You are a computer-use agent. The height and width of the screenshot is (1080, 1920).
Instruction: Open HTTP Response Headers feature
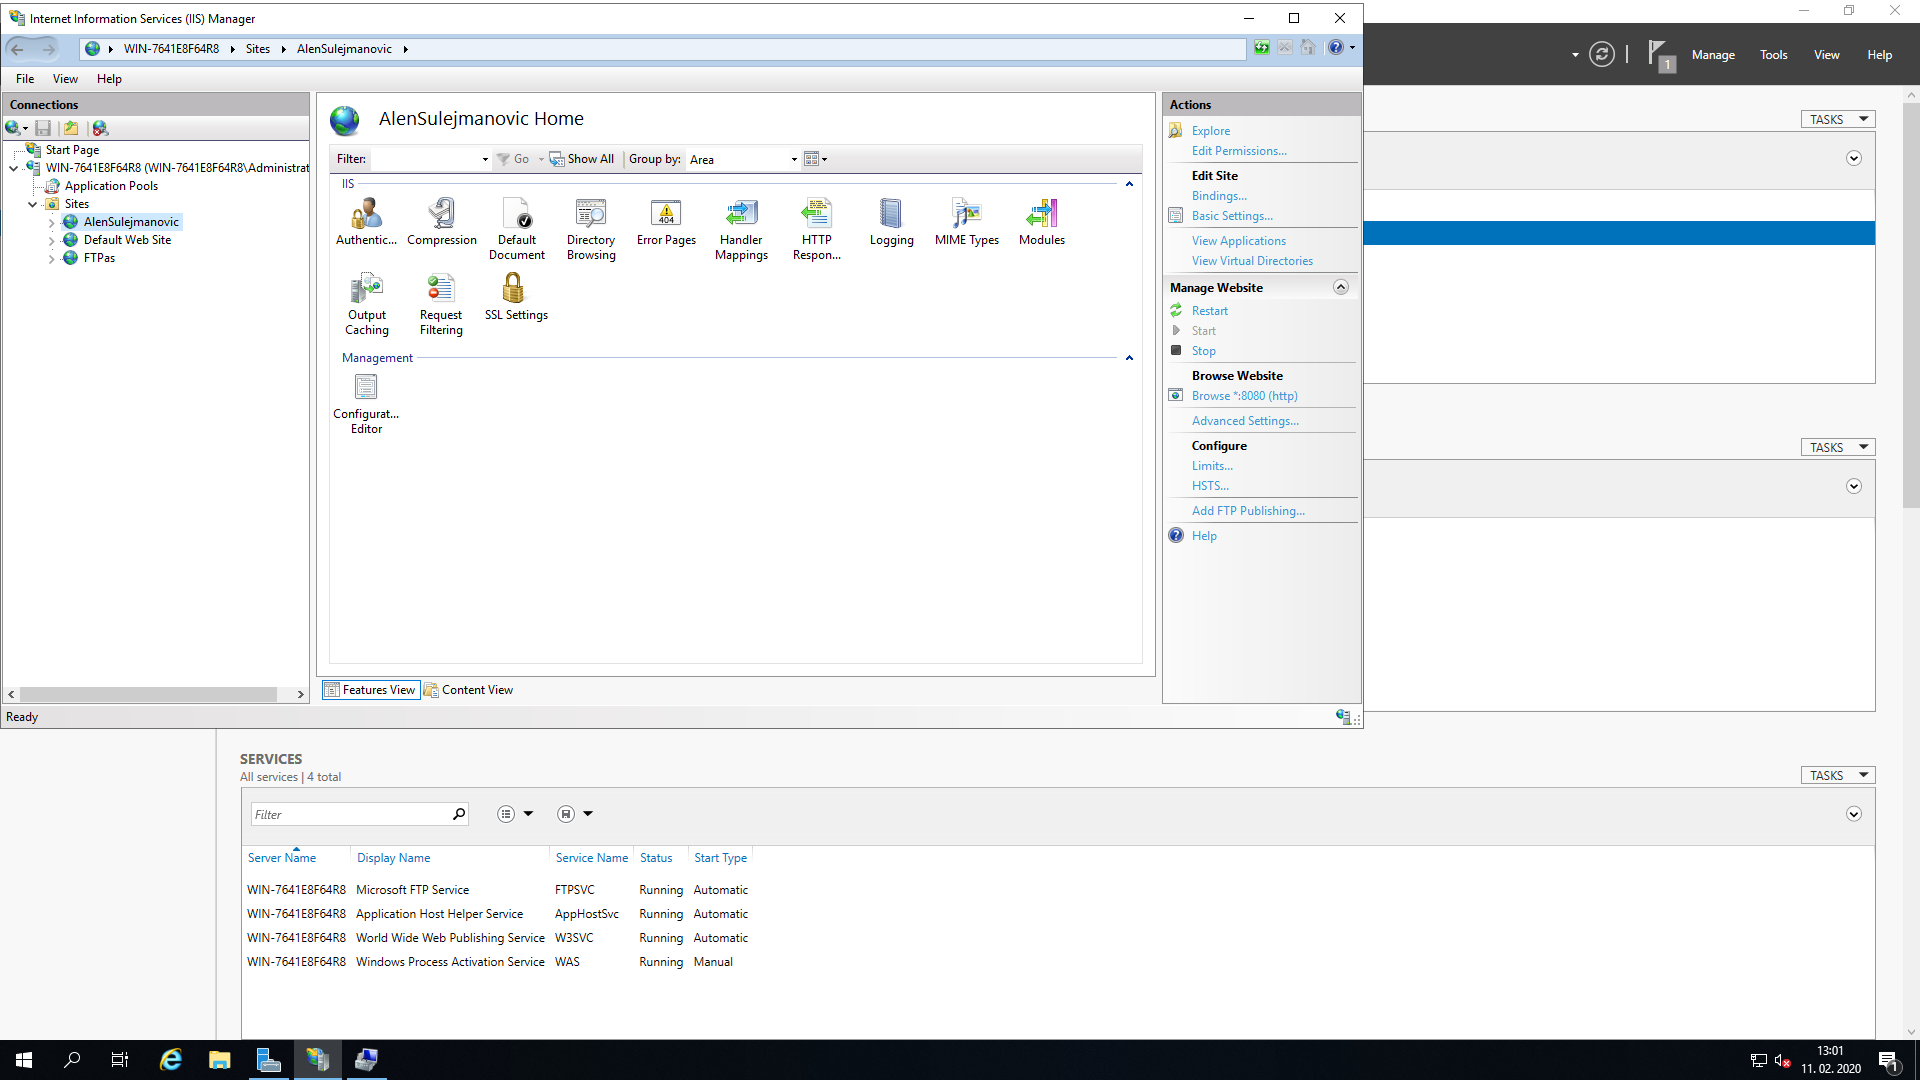[x=817, y=229]
